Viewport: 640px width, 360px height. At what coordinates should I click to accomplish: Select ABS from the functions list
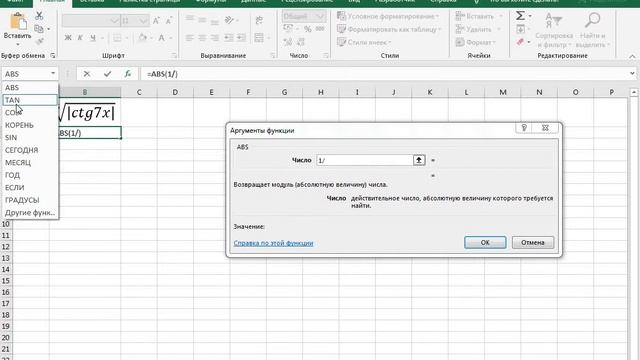point(30,87)
